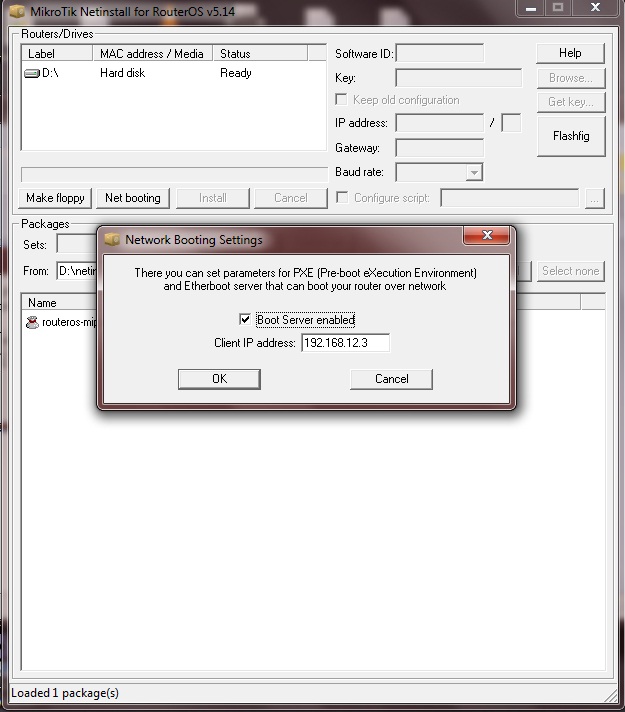
Task: Open the Help button
Action: [x=570, y=53]
